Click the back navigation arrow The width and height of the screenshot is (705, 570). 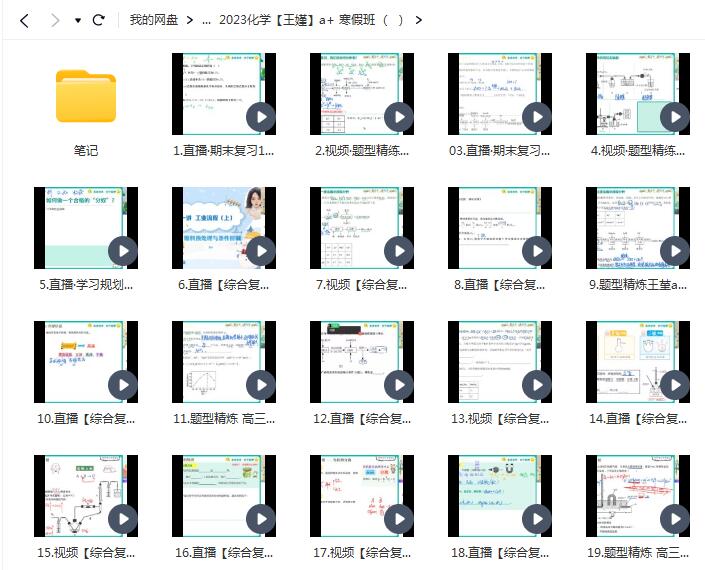tap(24, 20)
